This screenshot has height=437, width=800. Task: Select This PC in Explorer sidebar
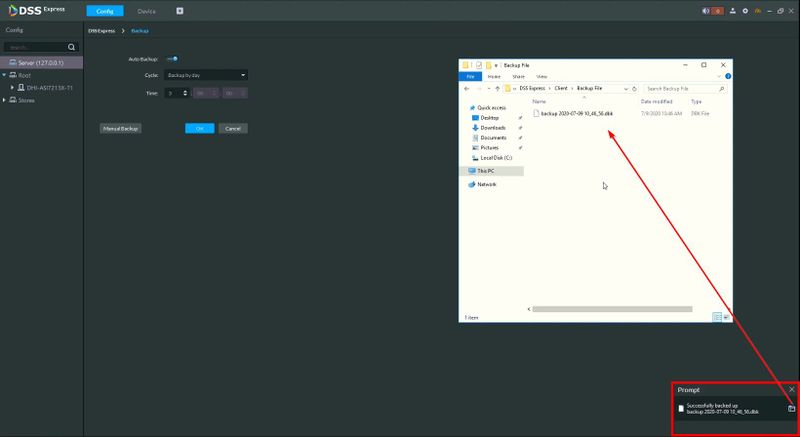492,171
